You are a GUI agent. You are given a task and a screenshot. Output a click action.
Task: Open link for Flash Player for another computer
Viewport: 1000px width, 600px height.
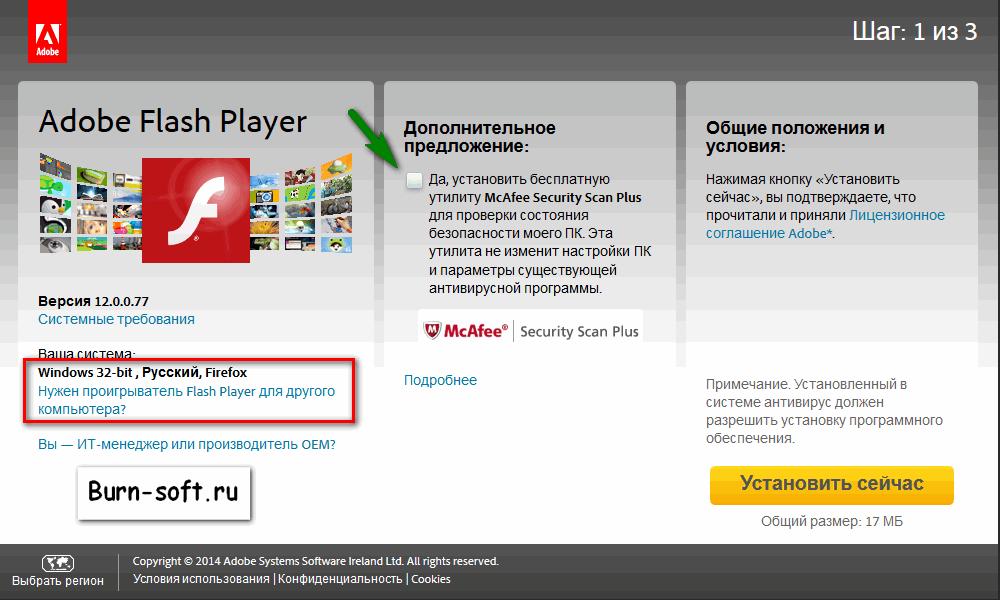(x=186, y=400)
